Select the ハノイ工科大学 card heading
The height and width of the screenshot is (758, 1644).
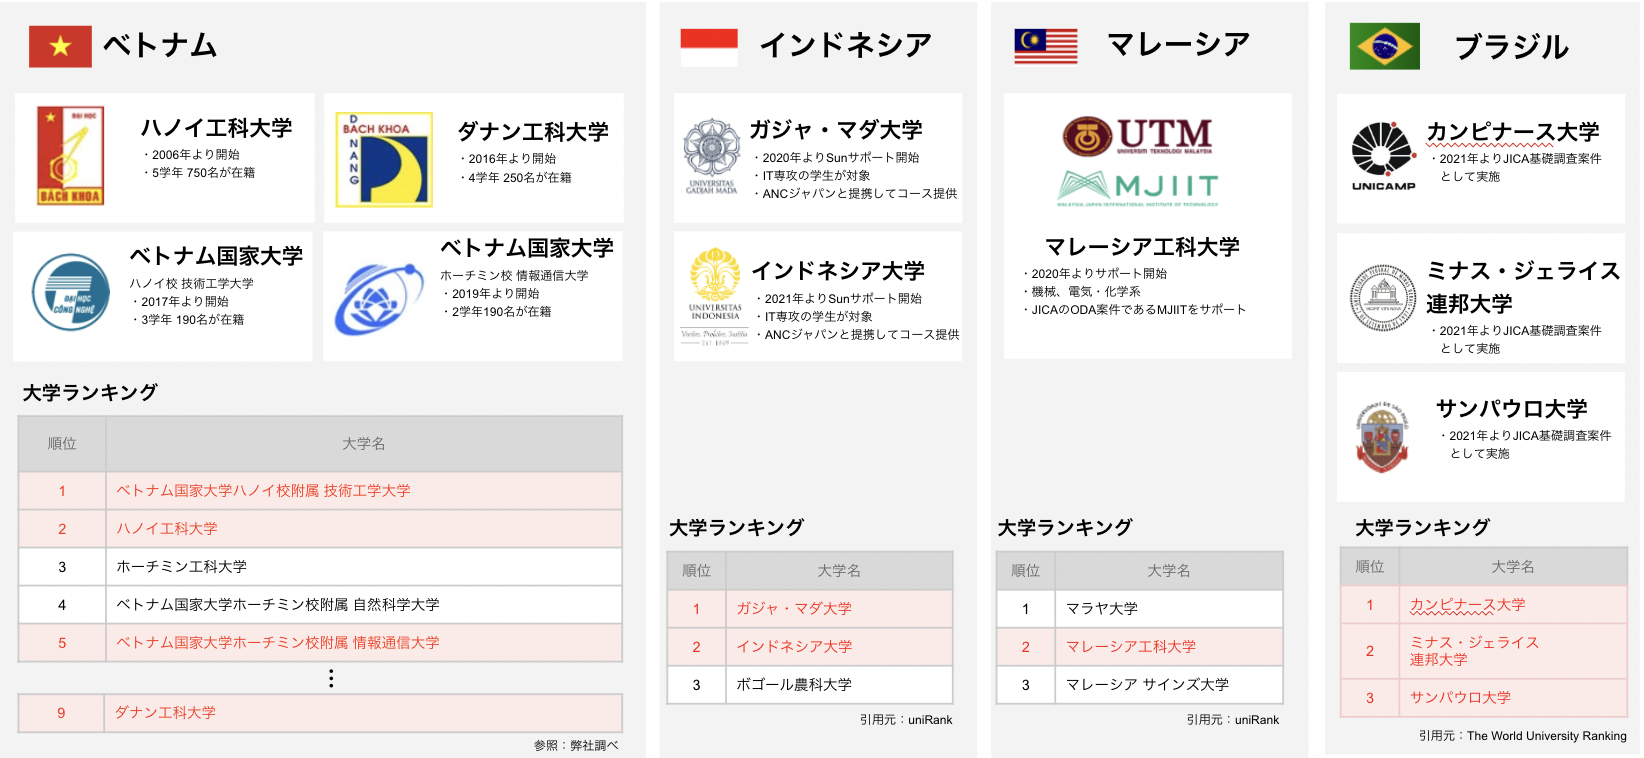[x=216, y=128]
